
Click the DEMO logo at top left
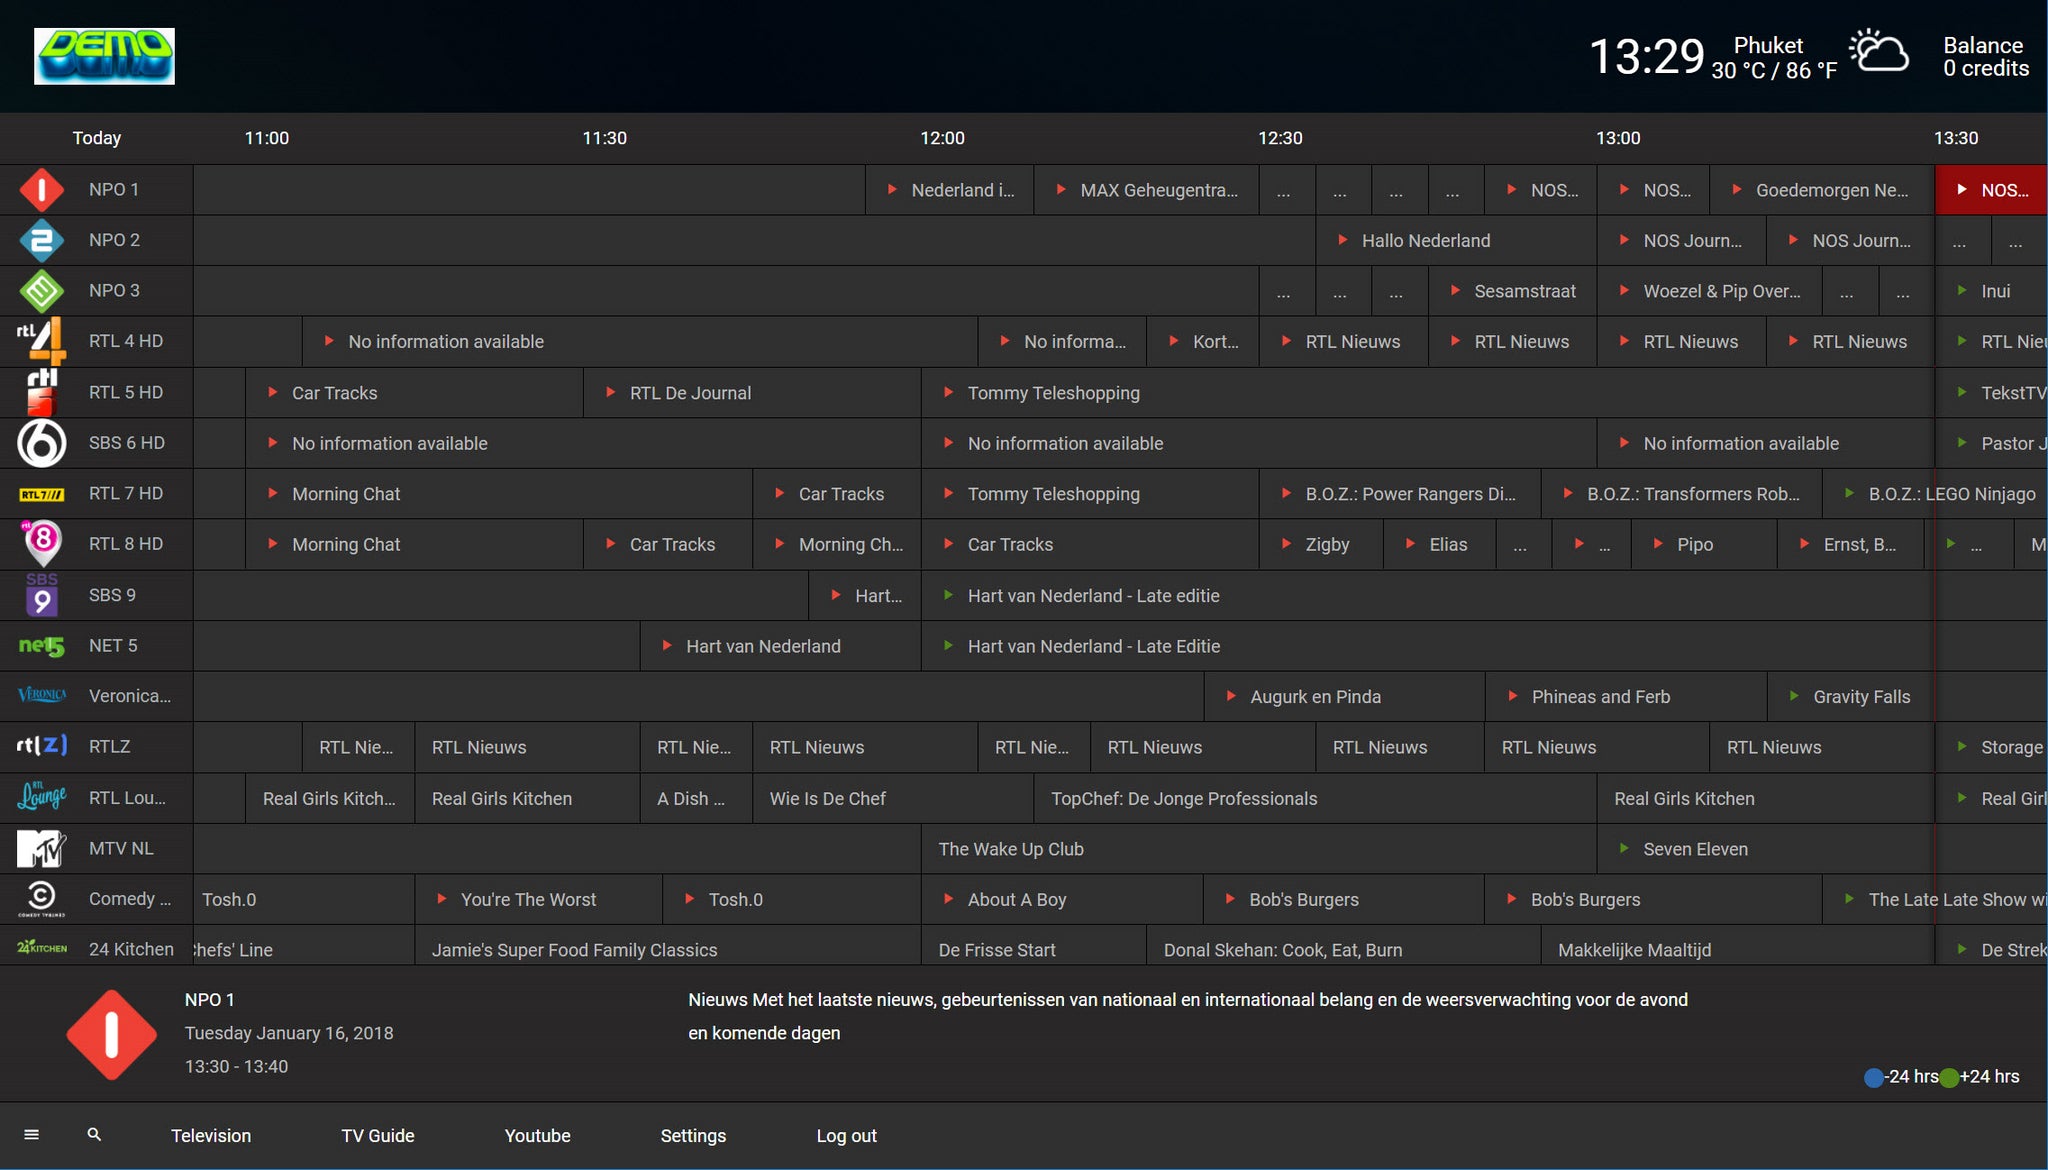[x=104, y=56]
